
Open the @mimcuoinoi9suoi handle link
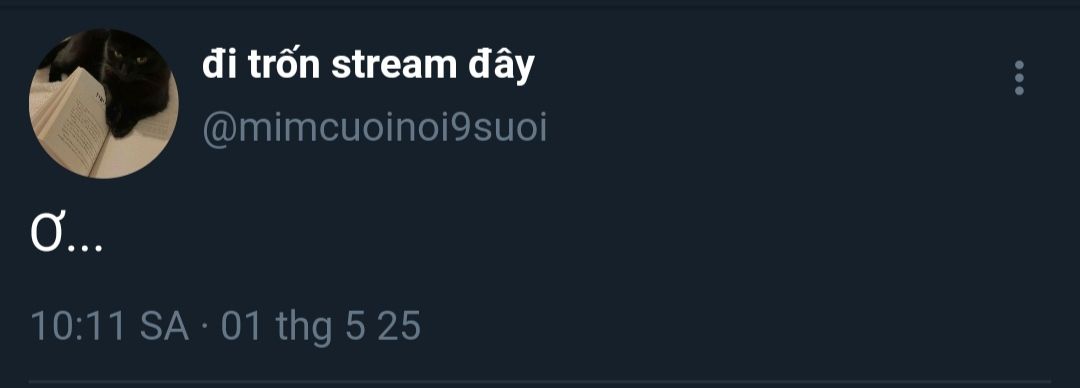pos(375,128)
